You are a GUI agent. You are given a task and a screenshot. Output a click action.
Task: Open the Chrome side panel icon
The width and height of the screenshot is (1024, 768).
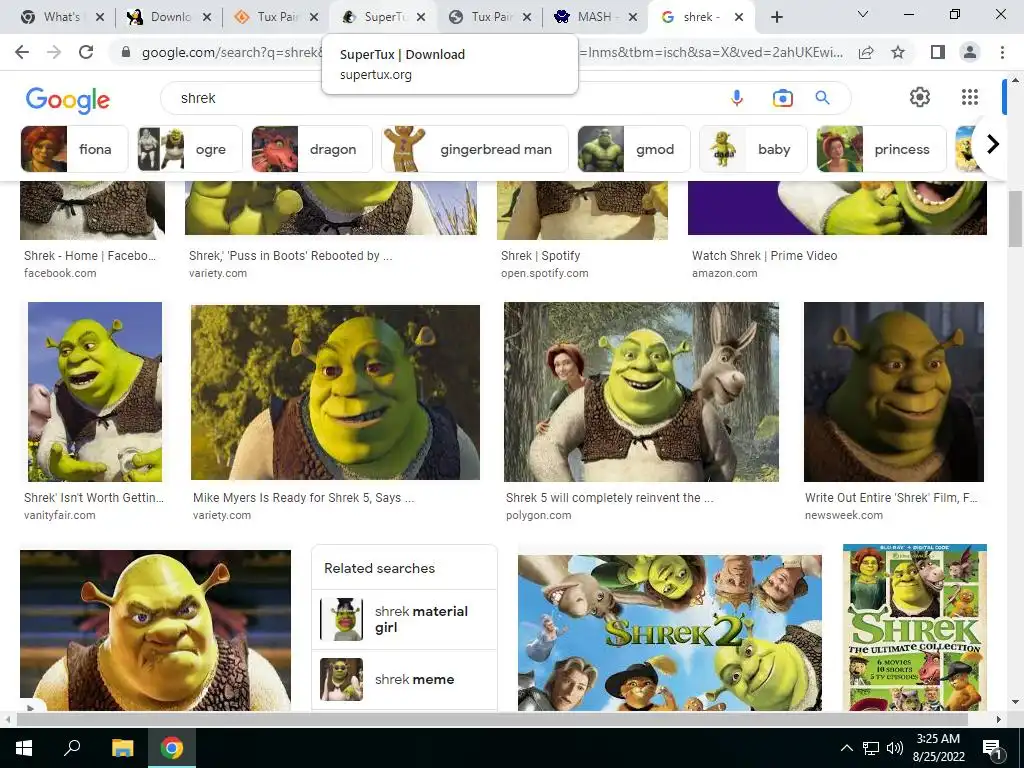click(x=938, y=52)
